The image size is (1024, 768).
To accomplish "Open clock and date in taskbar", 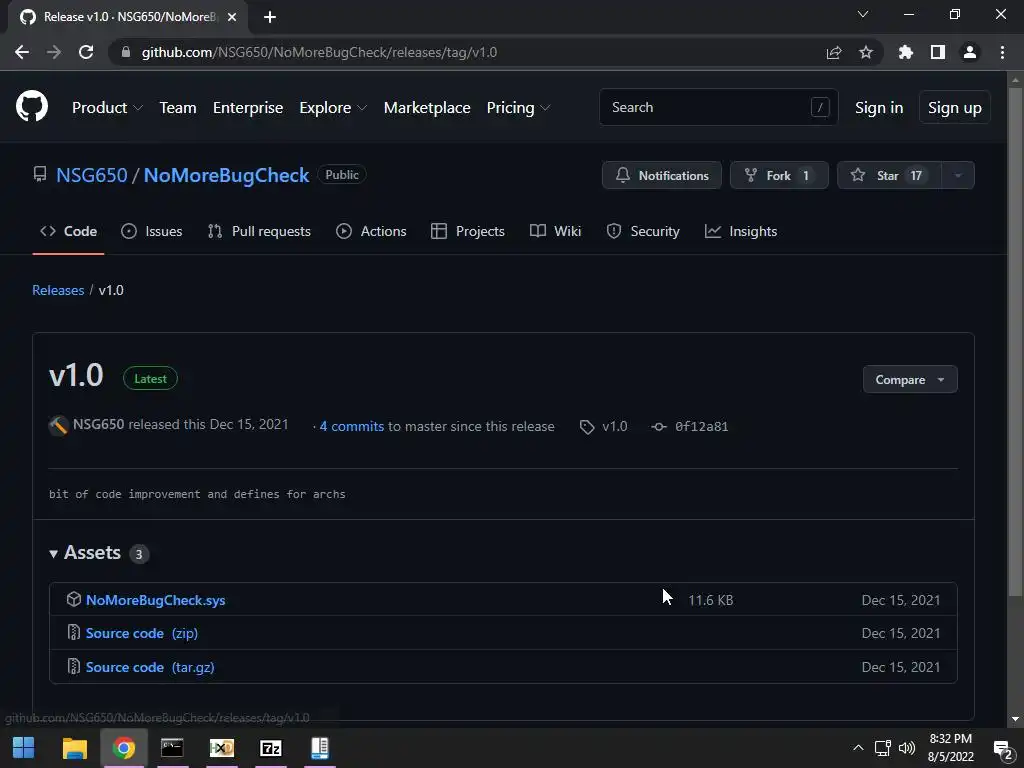I will [x=951, y=748].
